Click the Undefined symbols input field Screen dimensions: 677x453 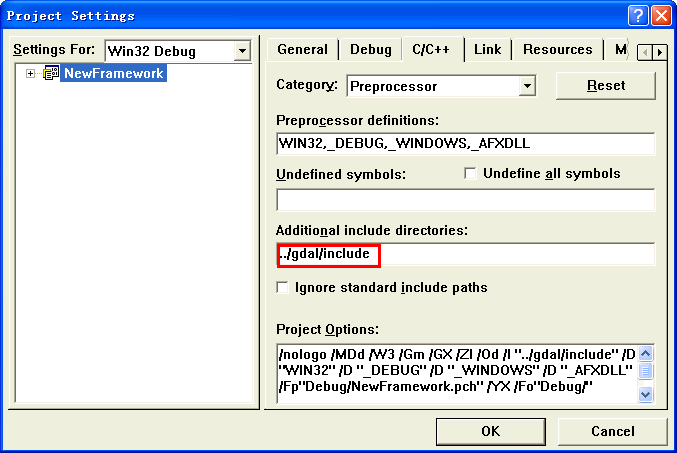tap(465, 200)
